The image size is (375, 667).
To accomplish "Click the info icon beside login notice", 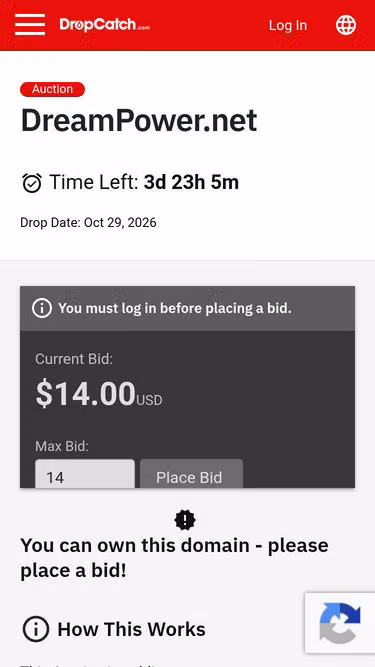I will 42,308.
